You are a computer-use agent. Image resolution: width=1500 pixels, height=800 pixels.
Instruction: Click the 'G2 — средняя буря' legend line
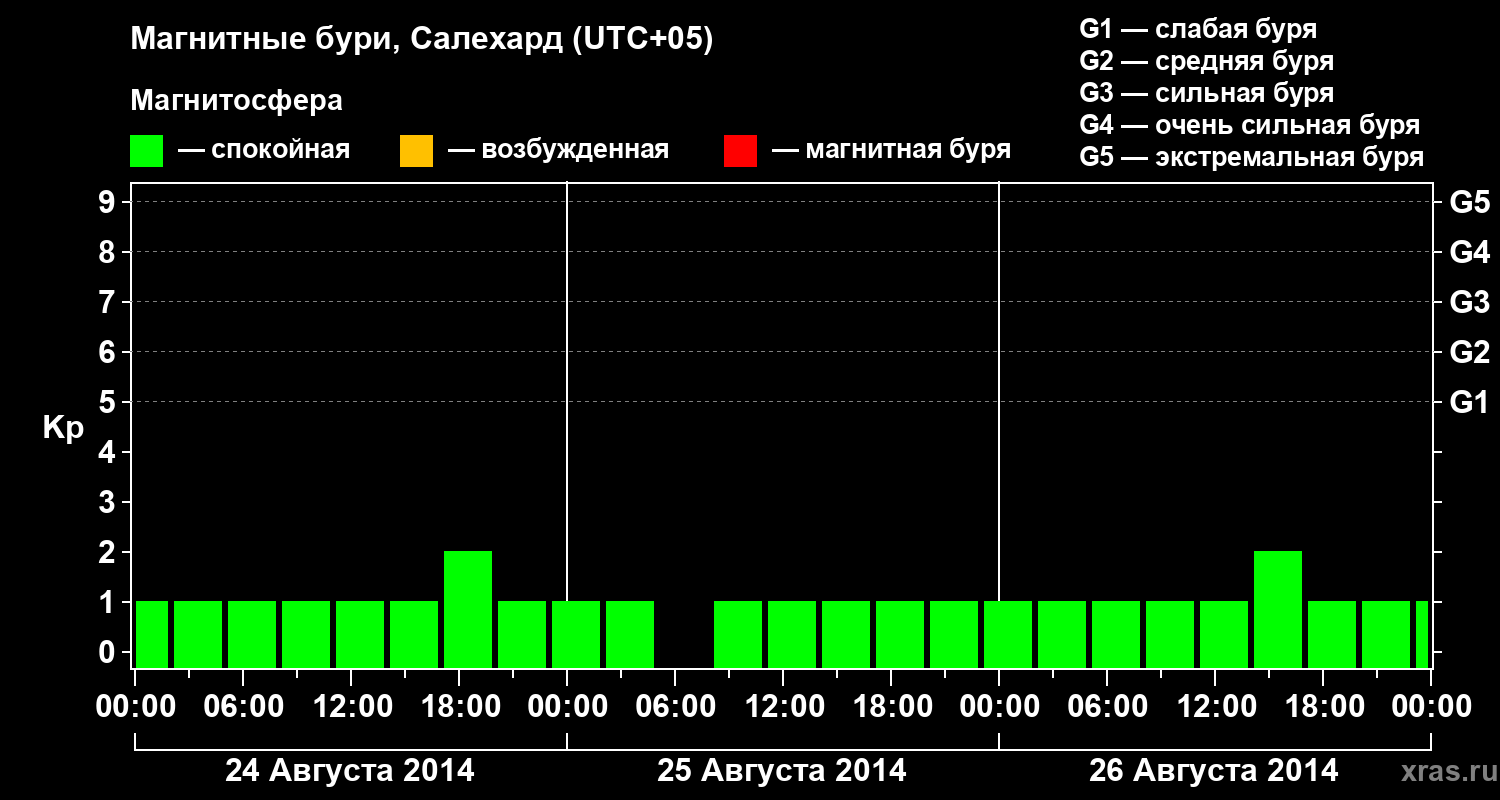[x=1206, y=61]
